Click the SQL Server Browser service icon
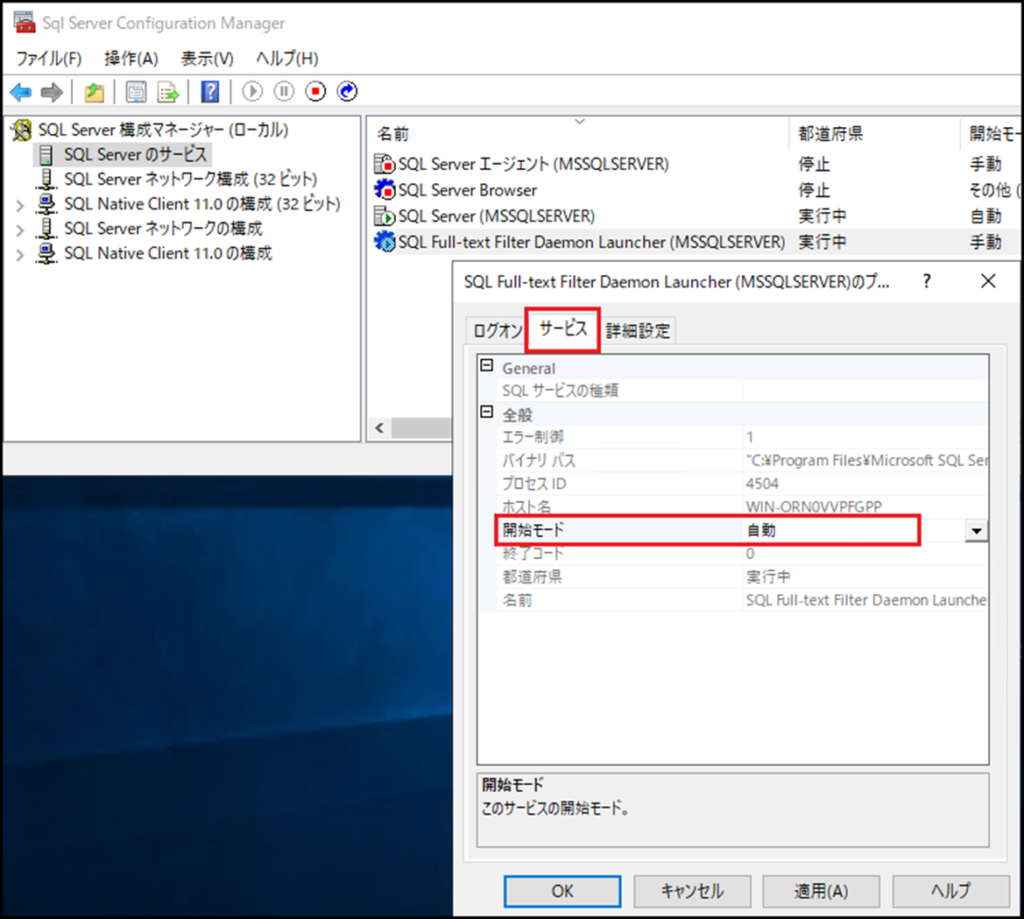 (385, 190)
